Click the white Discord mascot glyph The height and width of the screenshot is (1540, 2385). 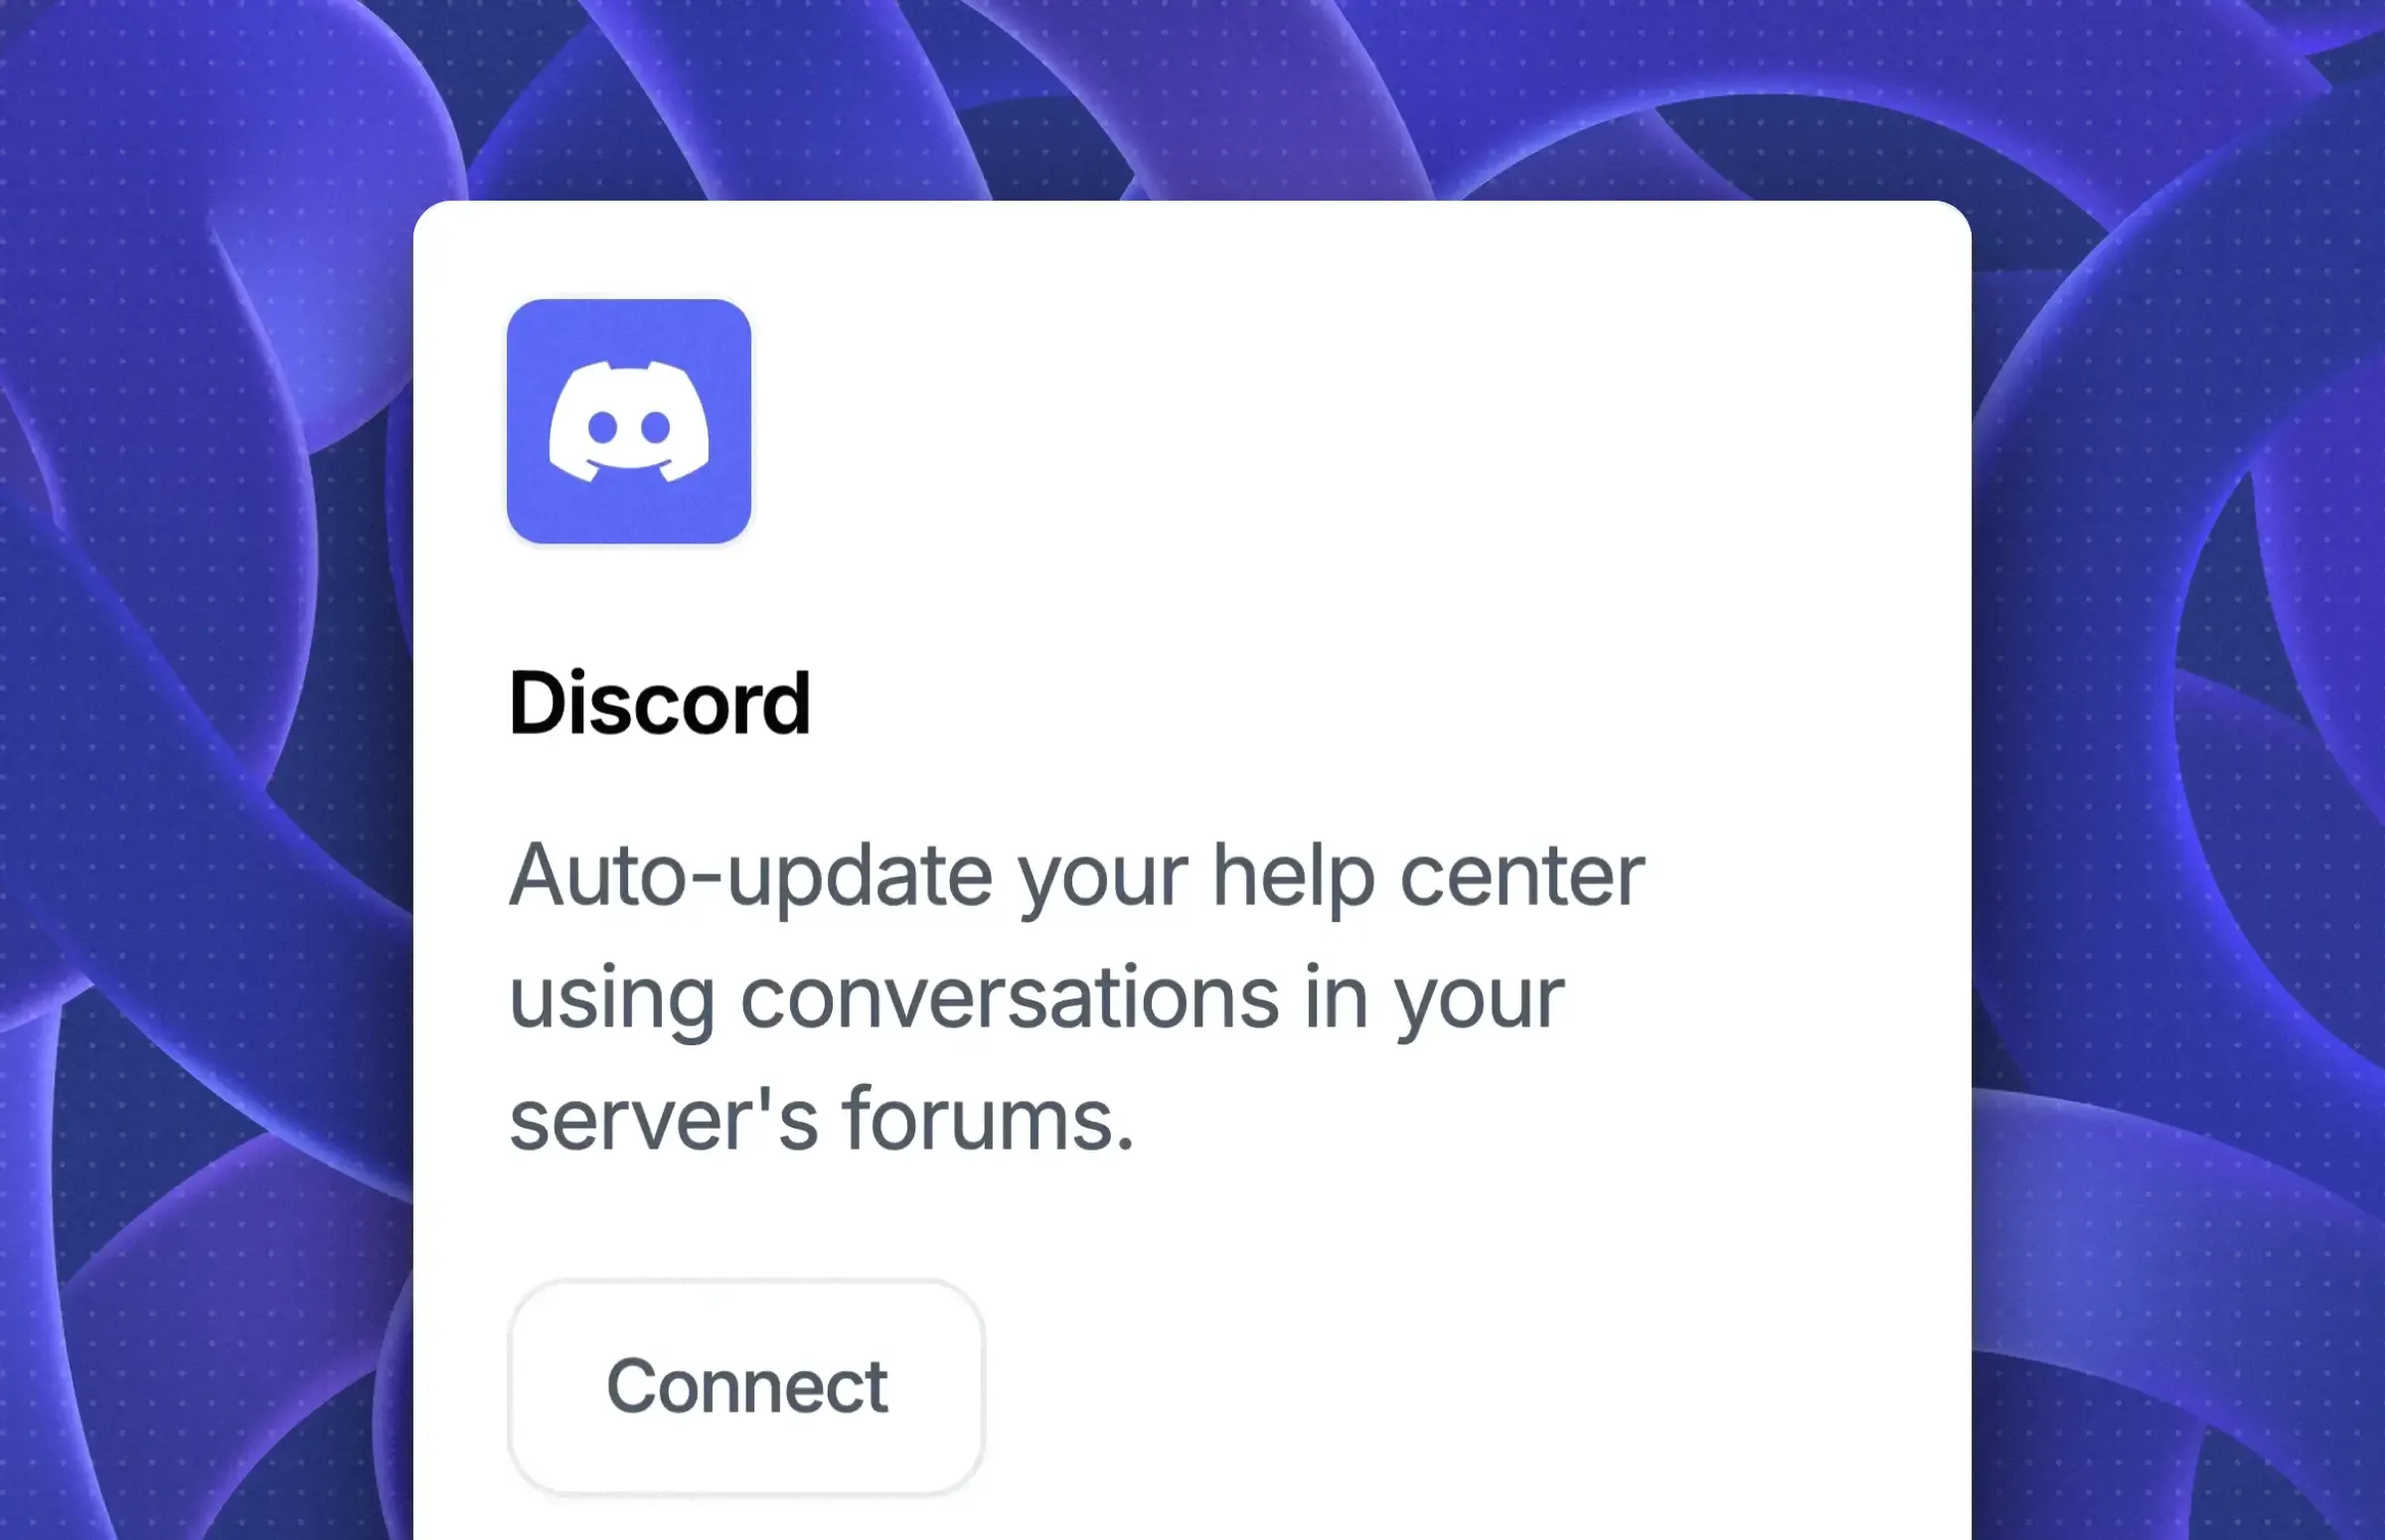click(629, 421)
